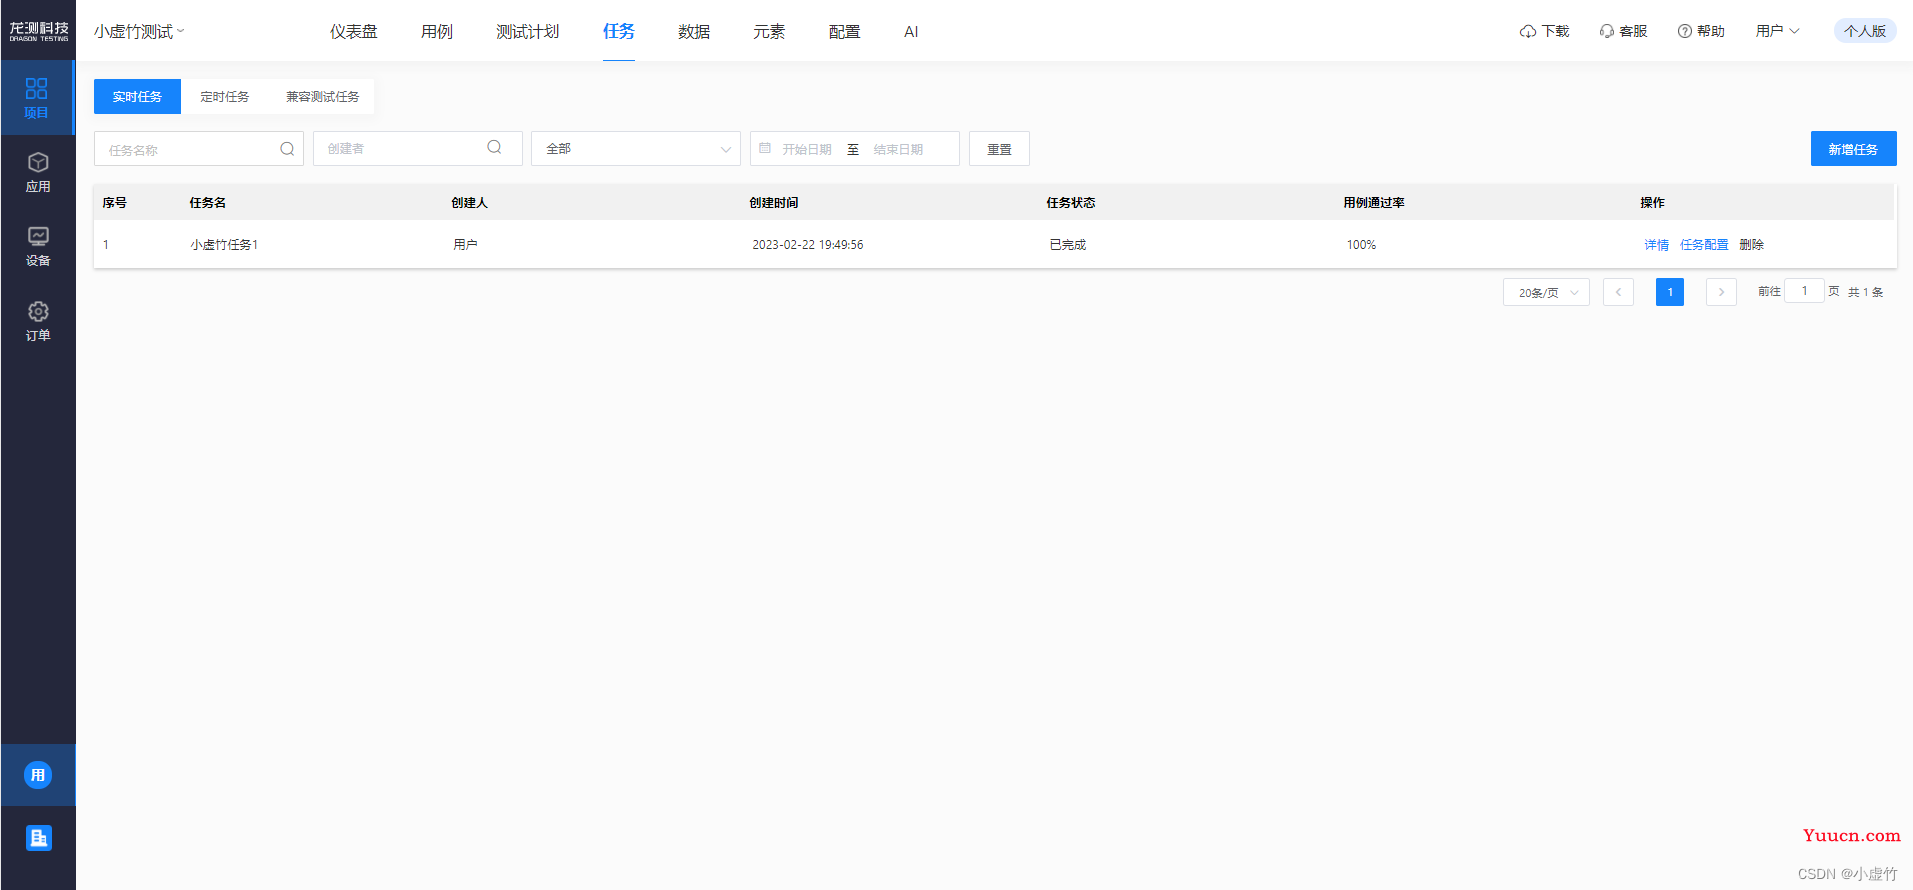Open the 全部 status filter dropdown
This screenshot has height=890, width=1913.
636,149
